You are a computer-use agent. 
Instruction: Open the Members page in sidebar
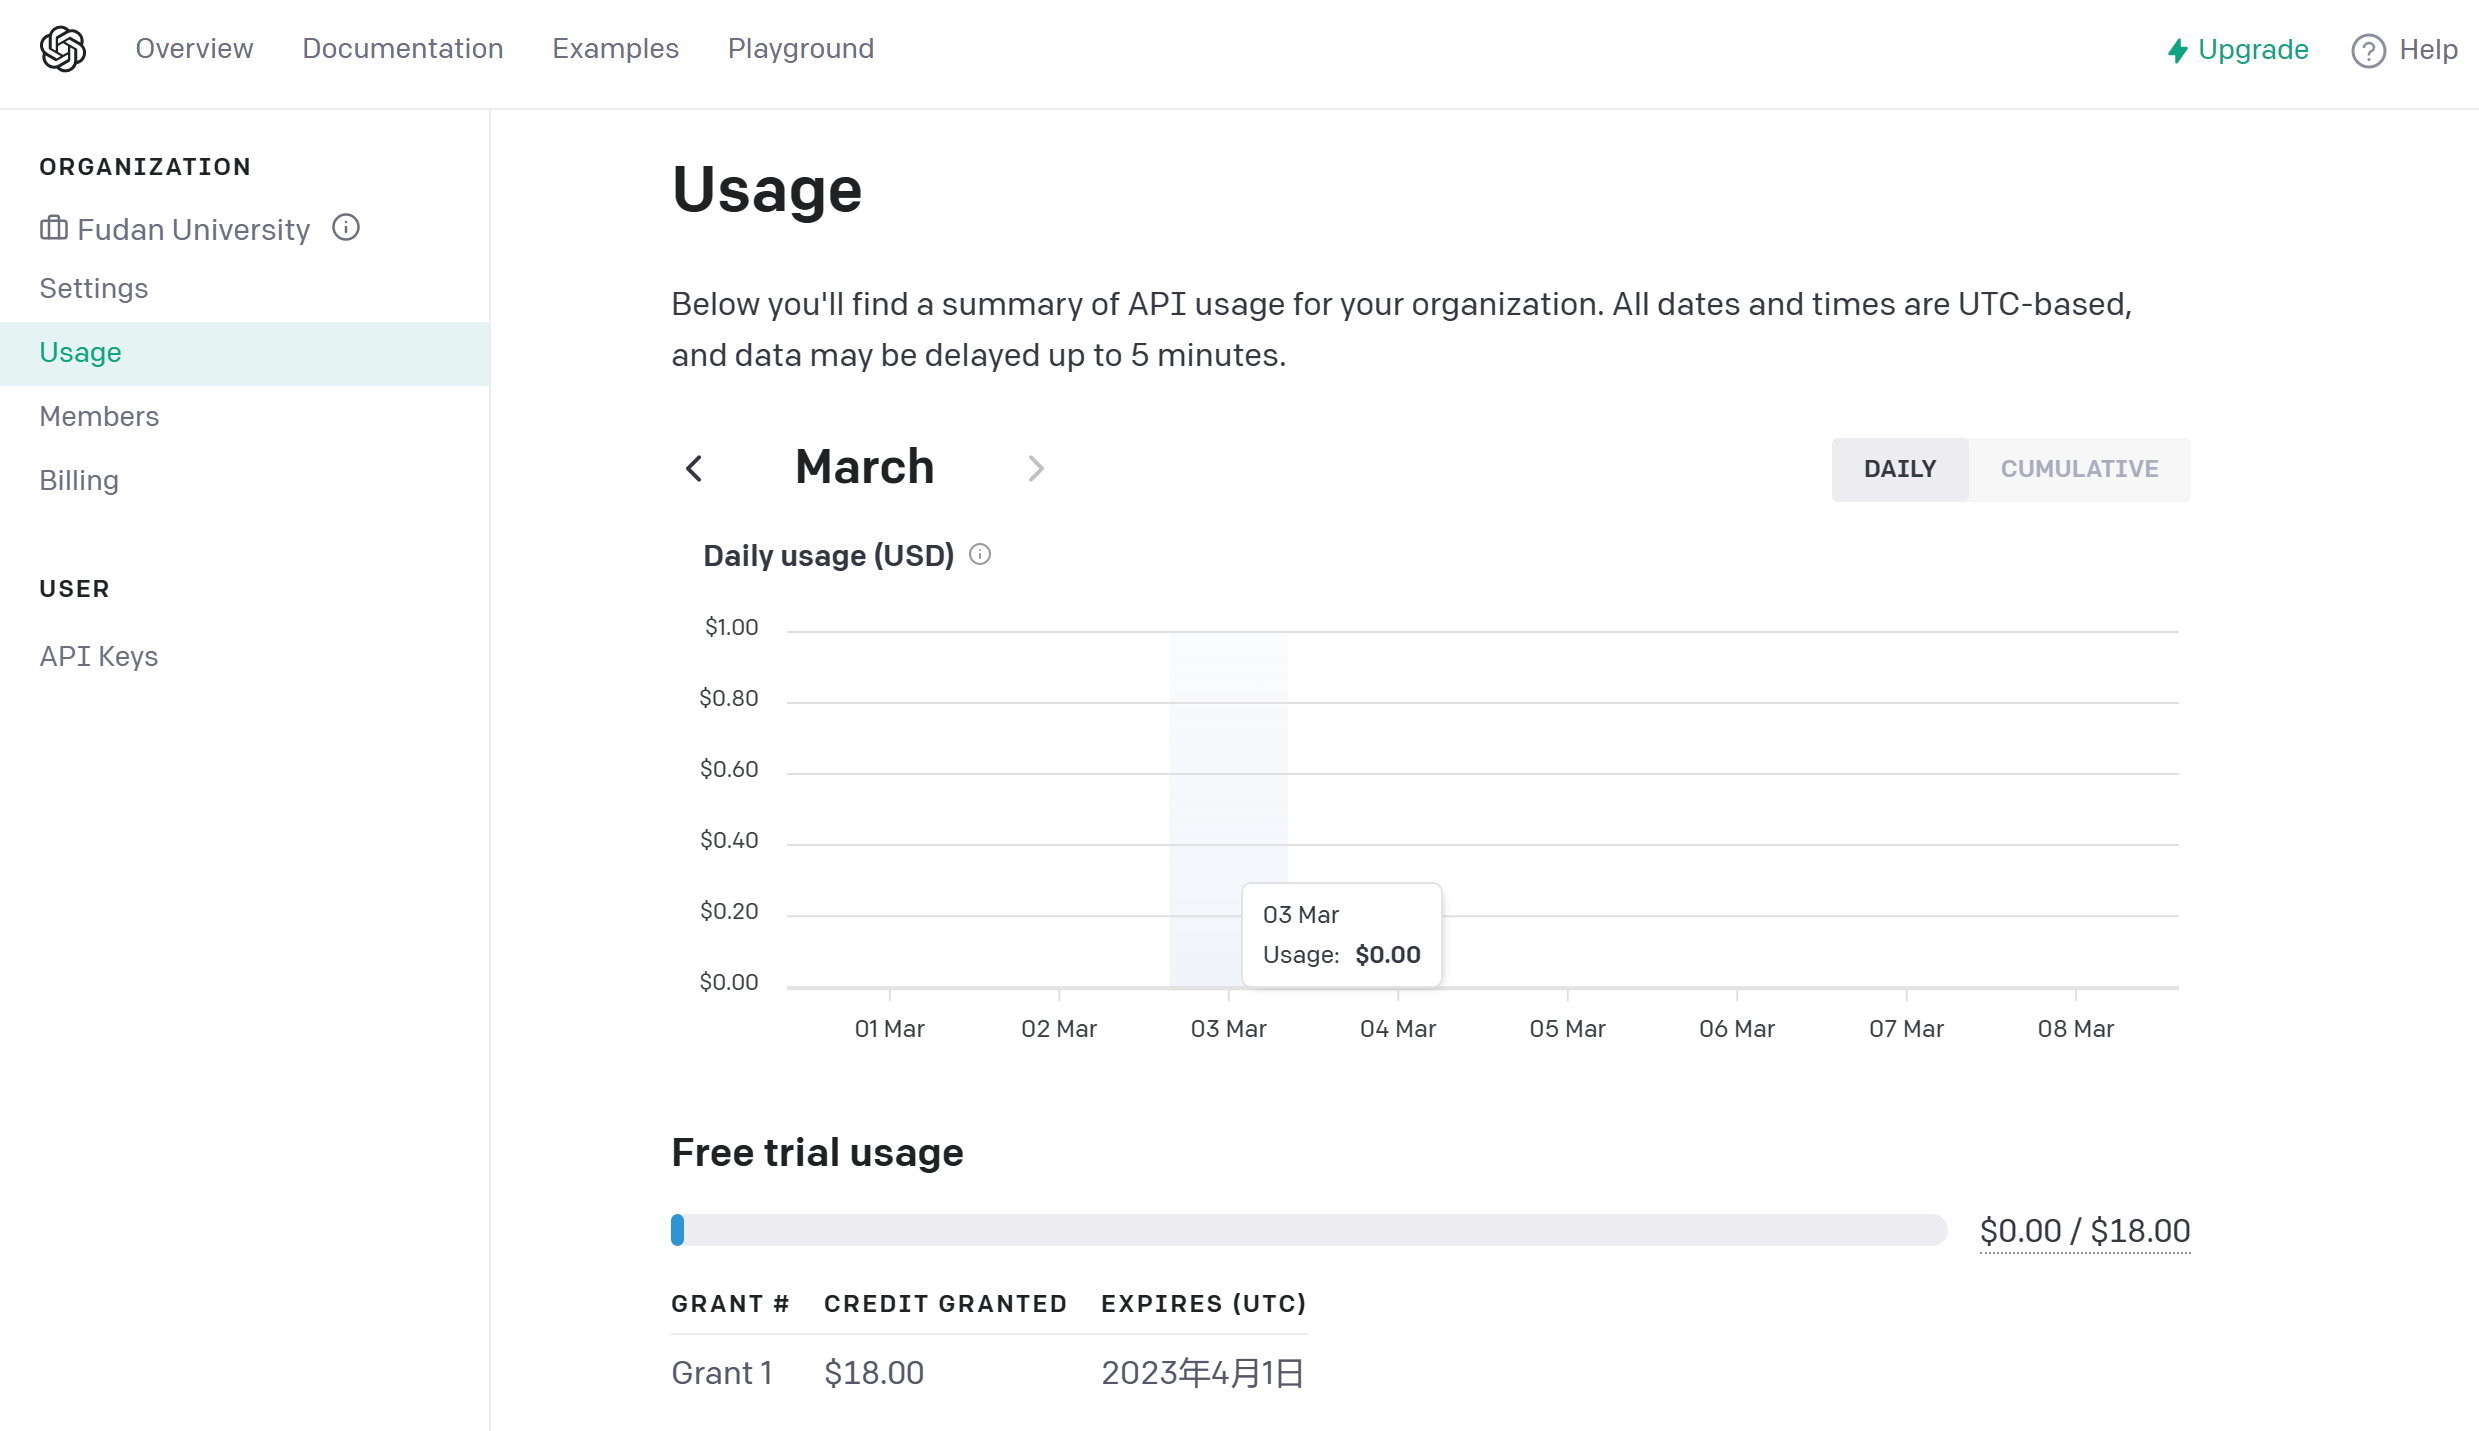99,417
